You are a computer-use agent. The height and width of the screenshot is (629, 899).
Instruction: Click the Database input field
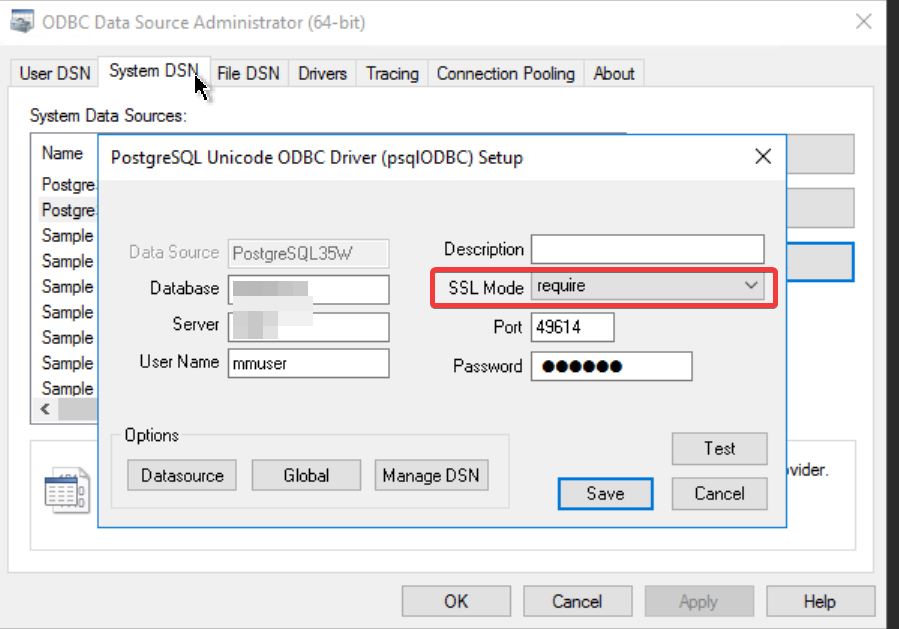(308, 290)
